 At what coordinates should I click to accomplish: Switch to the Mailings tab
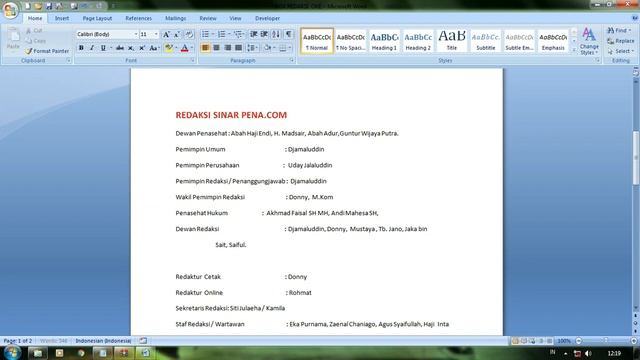[x=176, y=18]
